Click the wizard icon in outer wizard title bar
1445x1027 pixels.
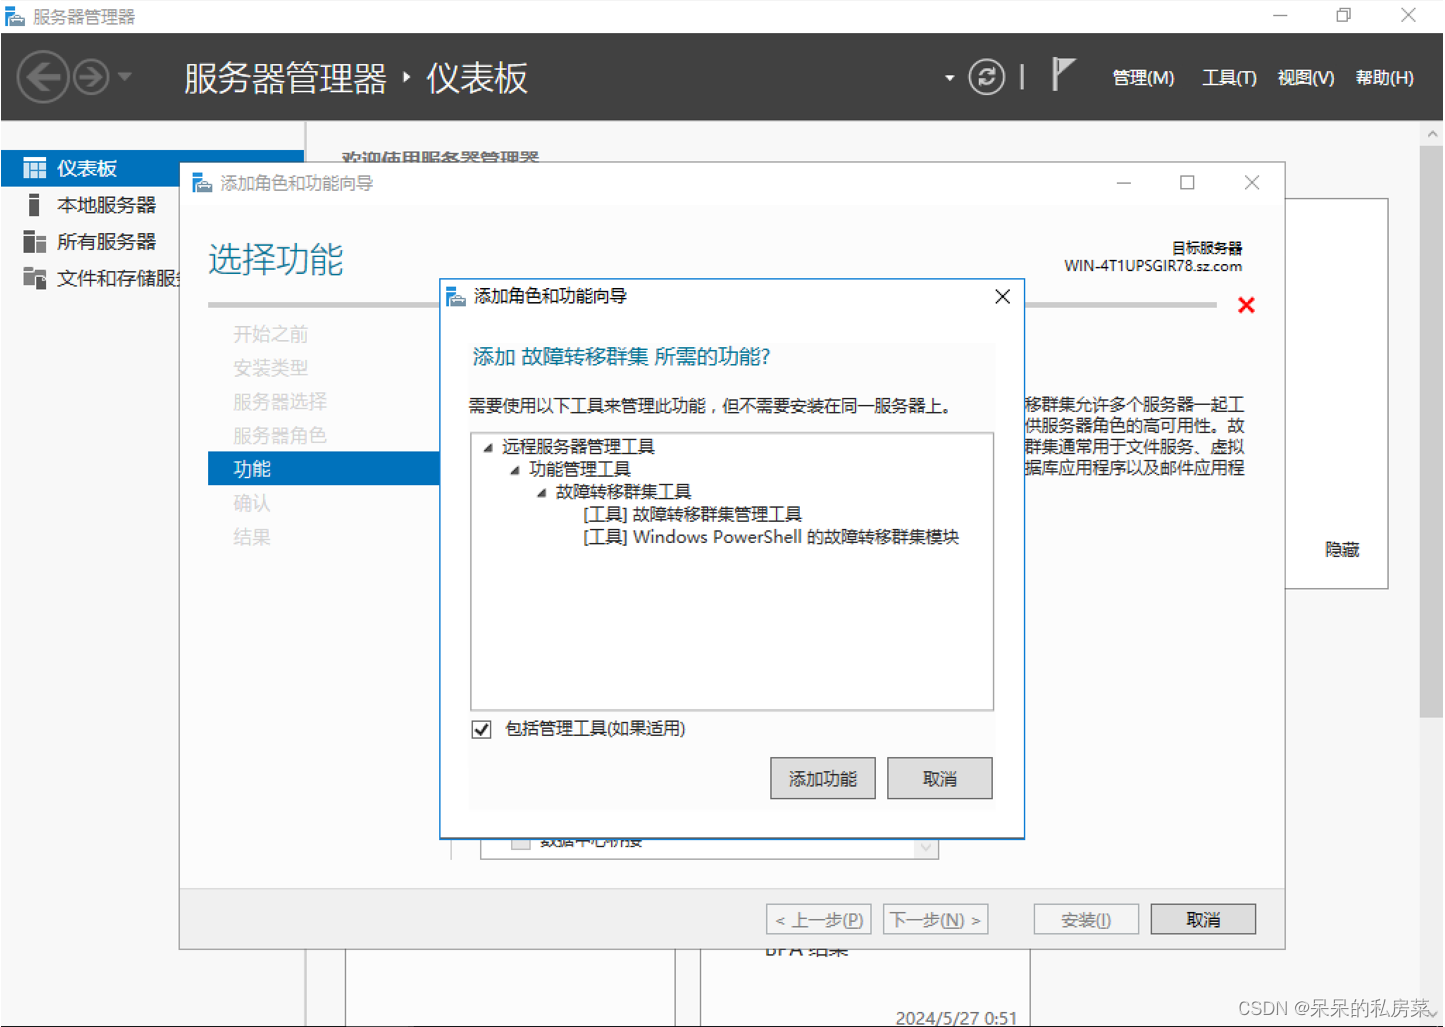tap(203, 183)
